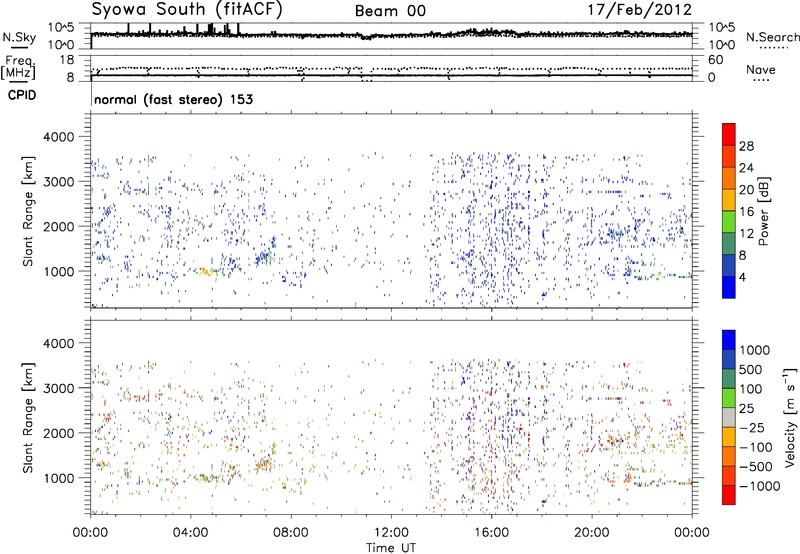Click the '-1000' velocity colorbar value
Viewport: 800px width, 554px height.
(760, 486)
